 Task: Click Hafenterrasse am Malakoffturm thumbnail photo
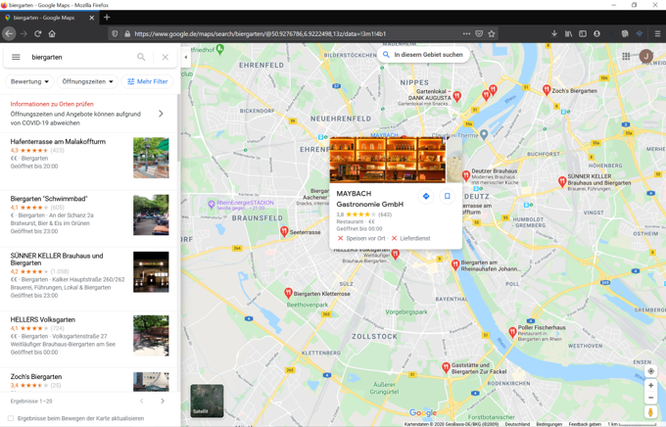(x=151, y=158)
